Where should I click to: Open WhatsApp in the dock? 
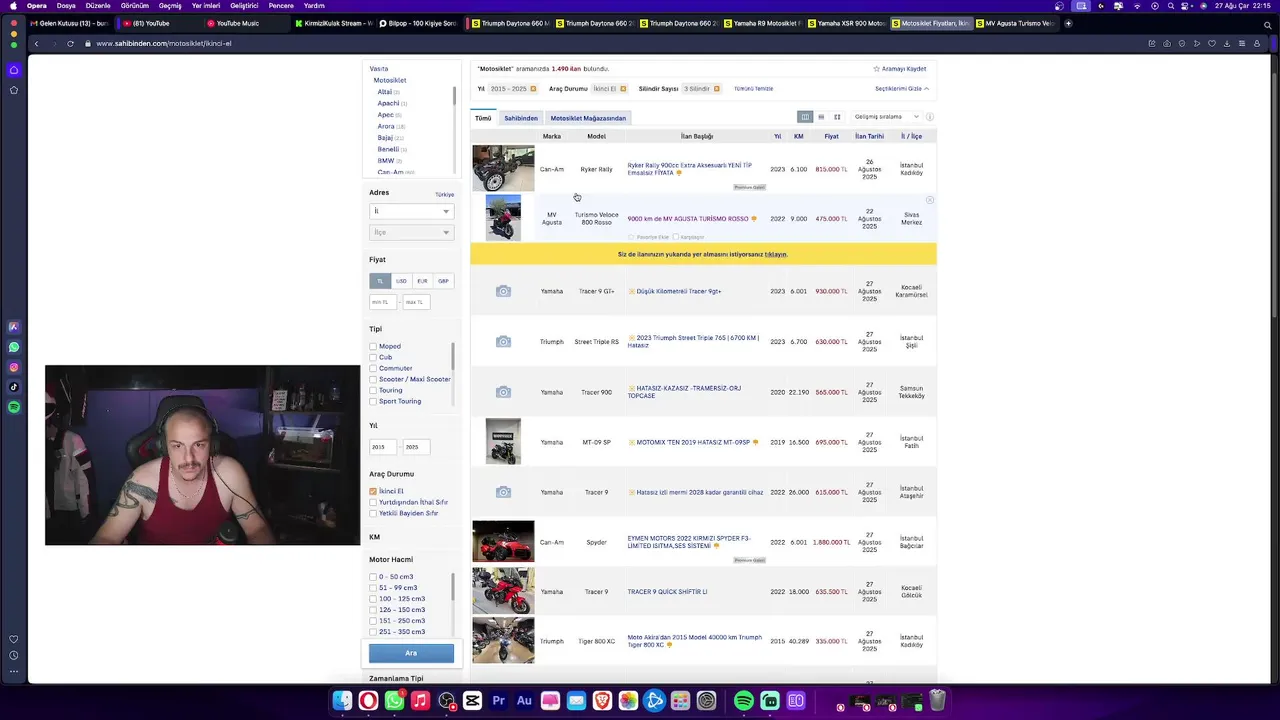pyautogui.click(x=394, y=701)
